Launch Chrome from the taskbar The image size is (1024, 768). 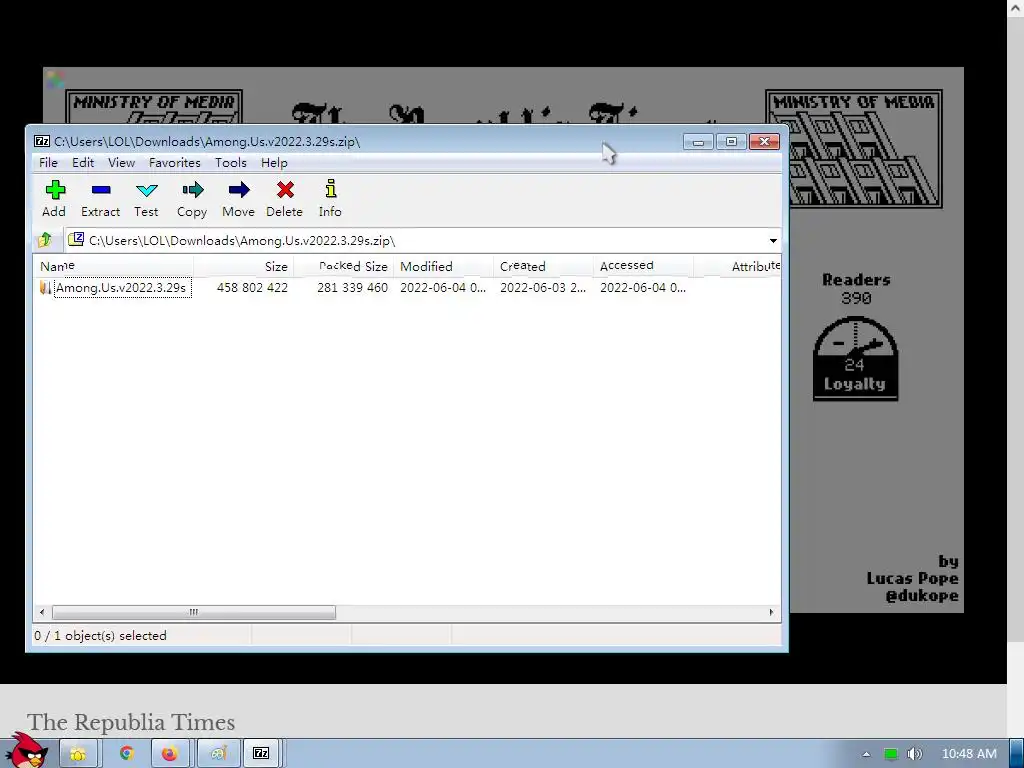[x=127, y=754]
